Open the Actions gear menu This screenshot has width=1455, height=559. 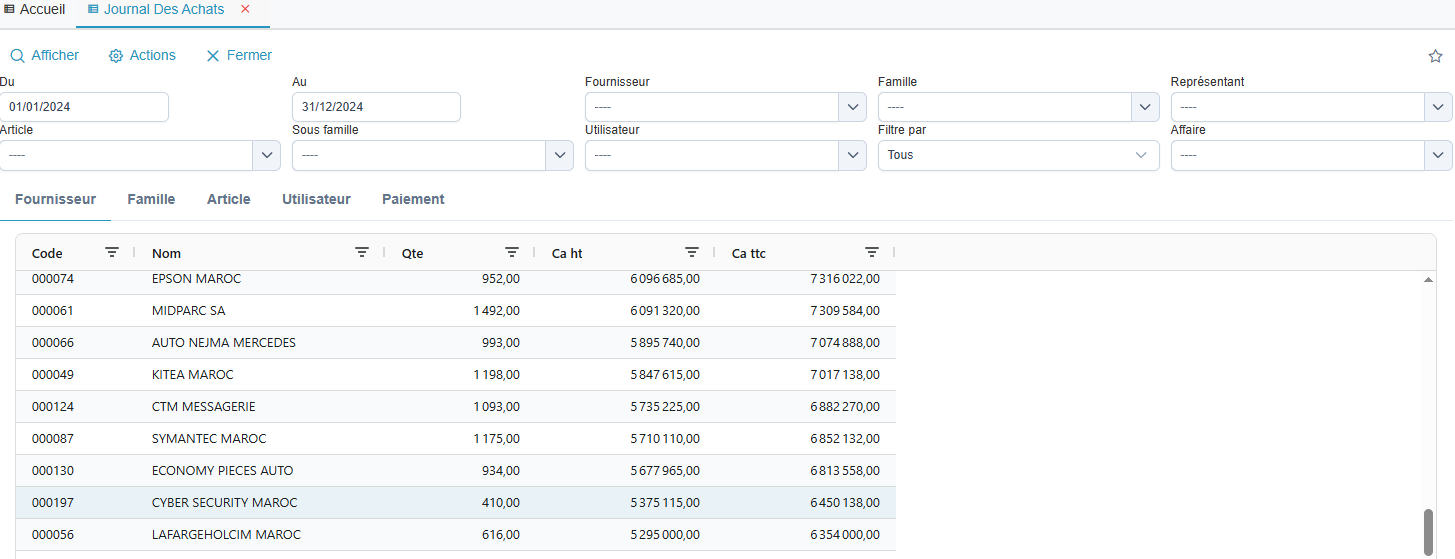coord(142,56)
